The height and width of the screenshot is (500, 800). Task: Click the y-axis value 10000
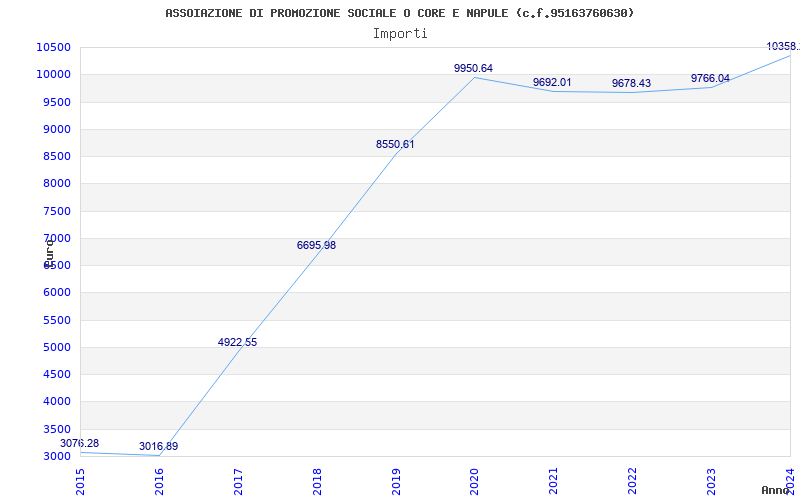tap(53, 74)
